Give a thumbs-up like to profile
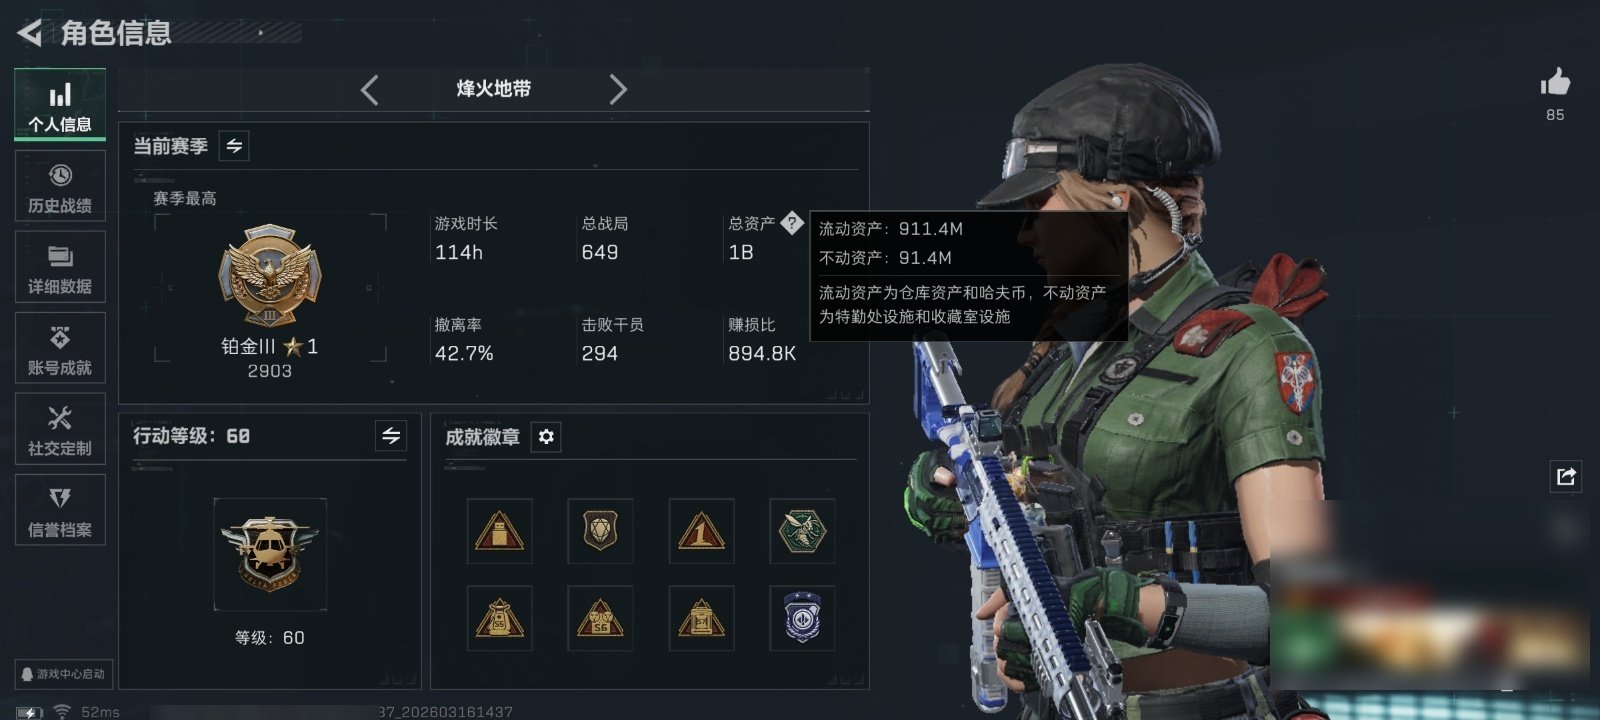This screenshot has height=720, width=1600. point(1555,82)
